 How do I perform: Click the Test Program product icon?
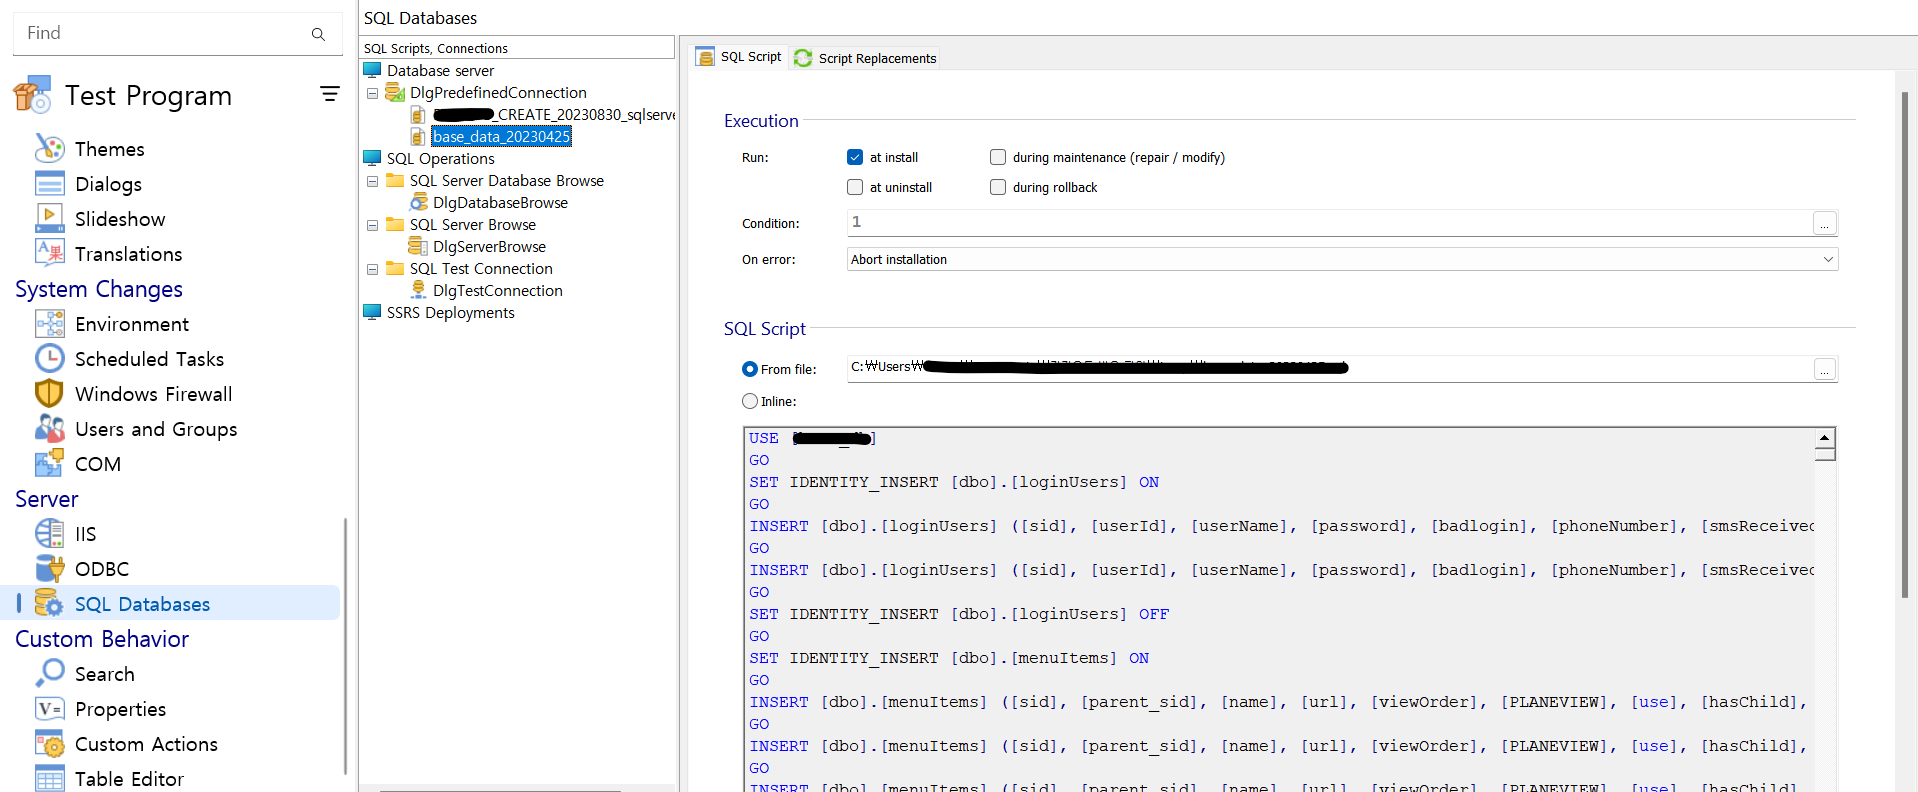coord(32,94)
